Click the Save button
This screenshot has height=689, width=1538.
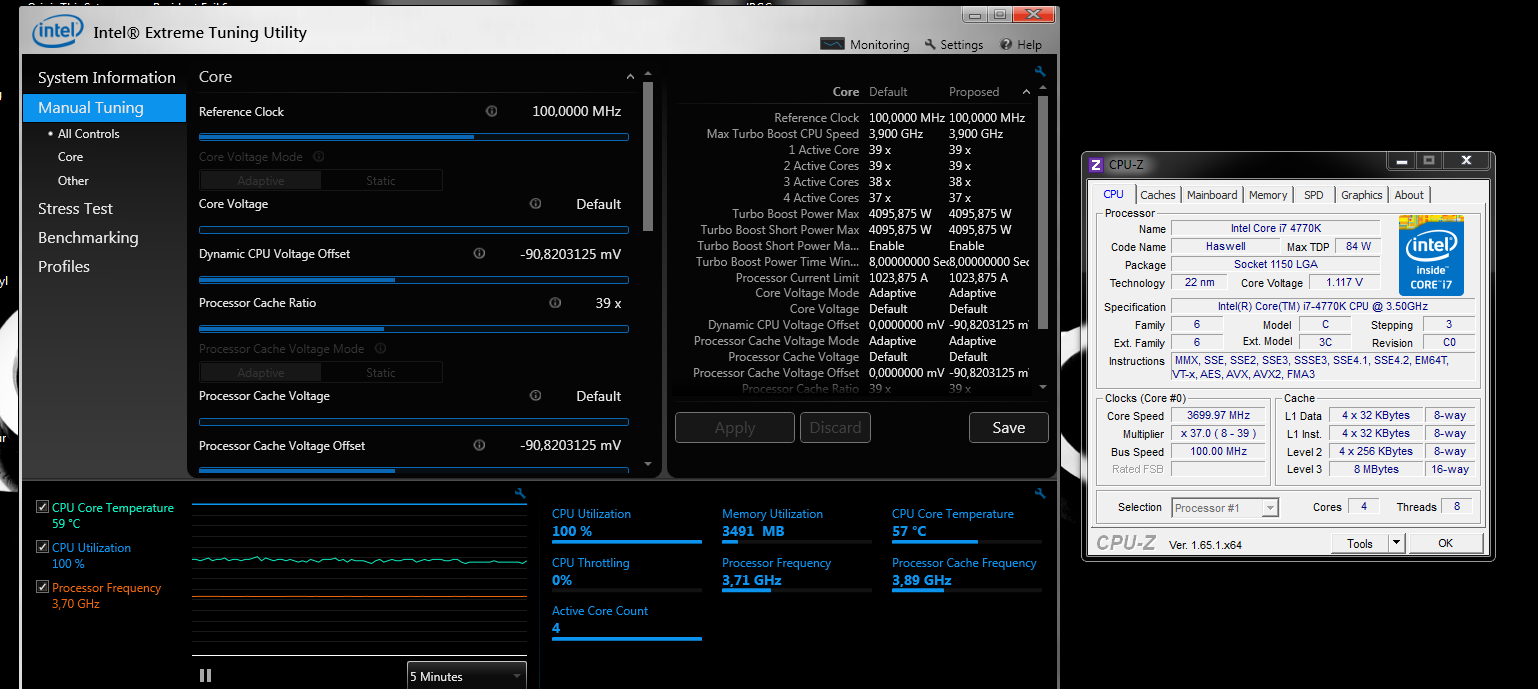(1009, 427)
